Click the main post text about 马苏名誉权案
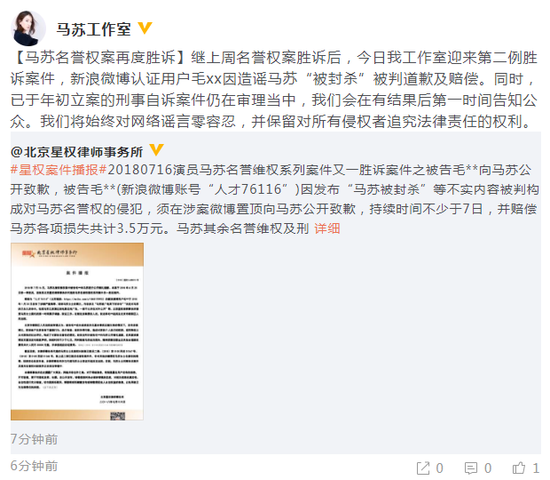 click(274, 89)
